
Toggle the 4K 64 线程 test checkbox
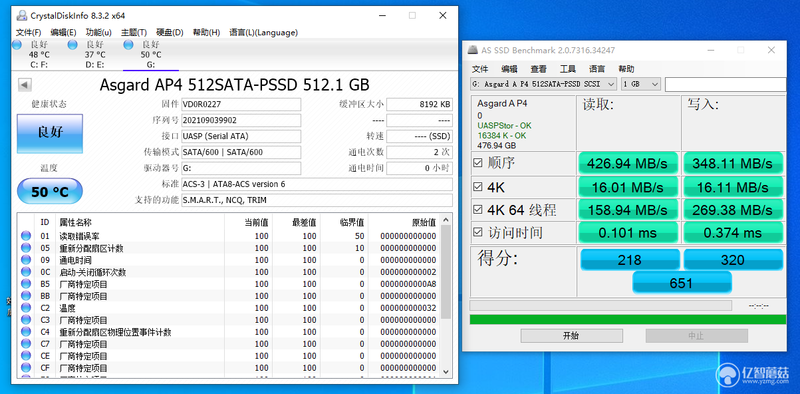click(x=478, y=209)
